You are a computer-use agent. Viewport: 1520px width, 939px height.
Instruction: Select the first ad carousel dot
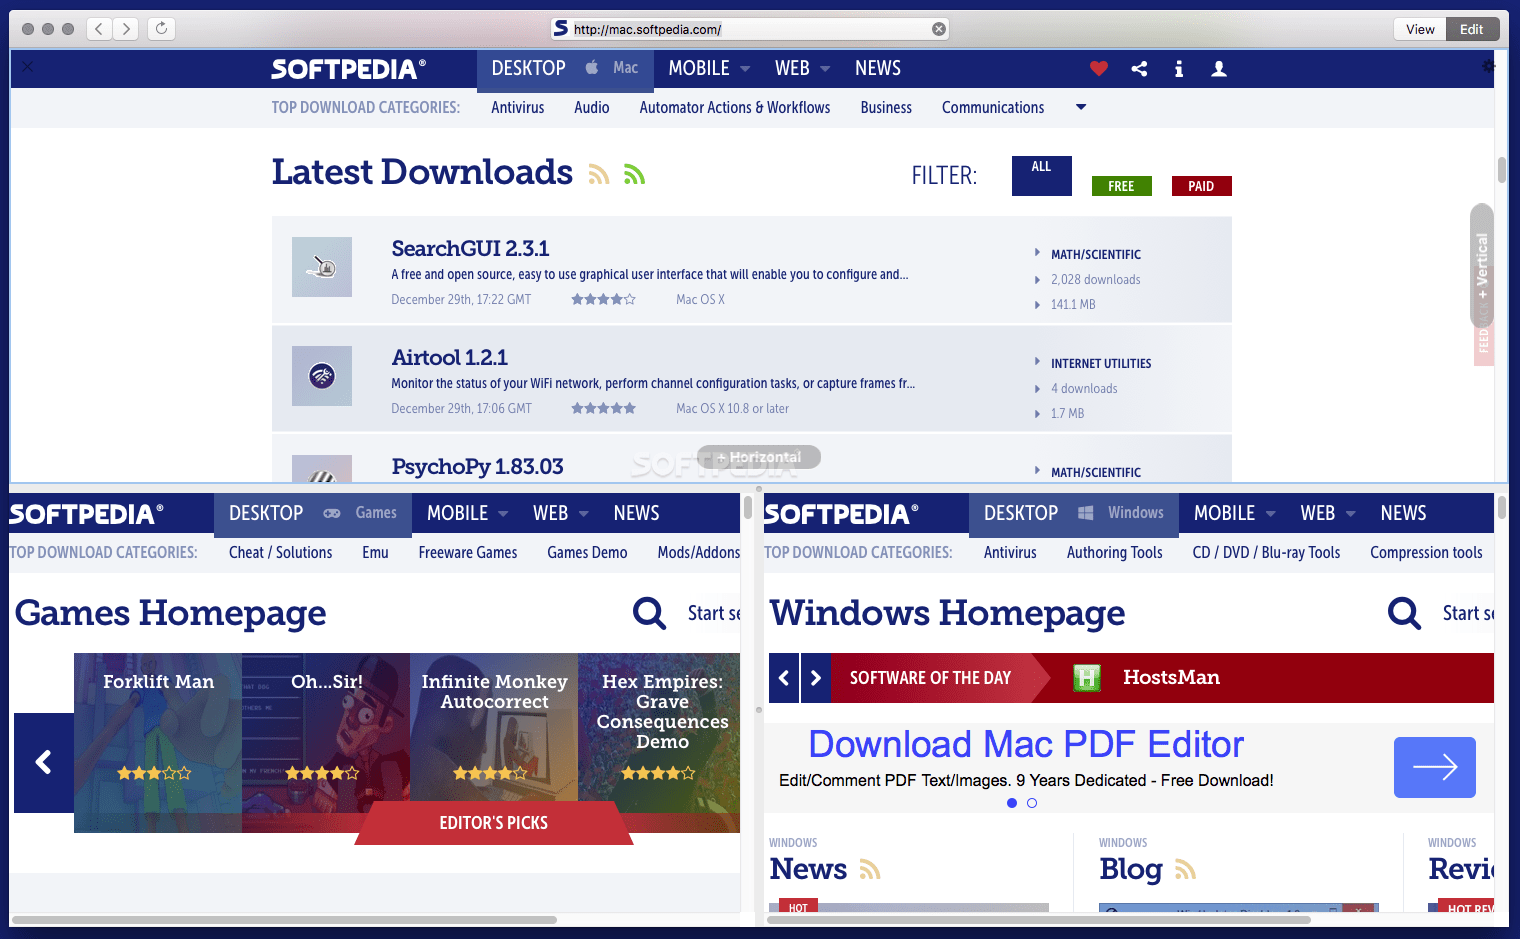click(x=1012, y=803)
